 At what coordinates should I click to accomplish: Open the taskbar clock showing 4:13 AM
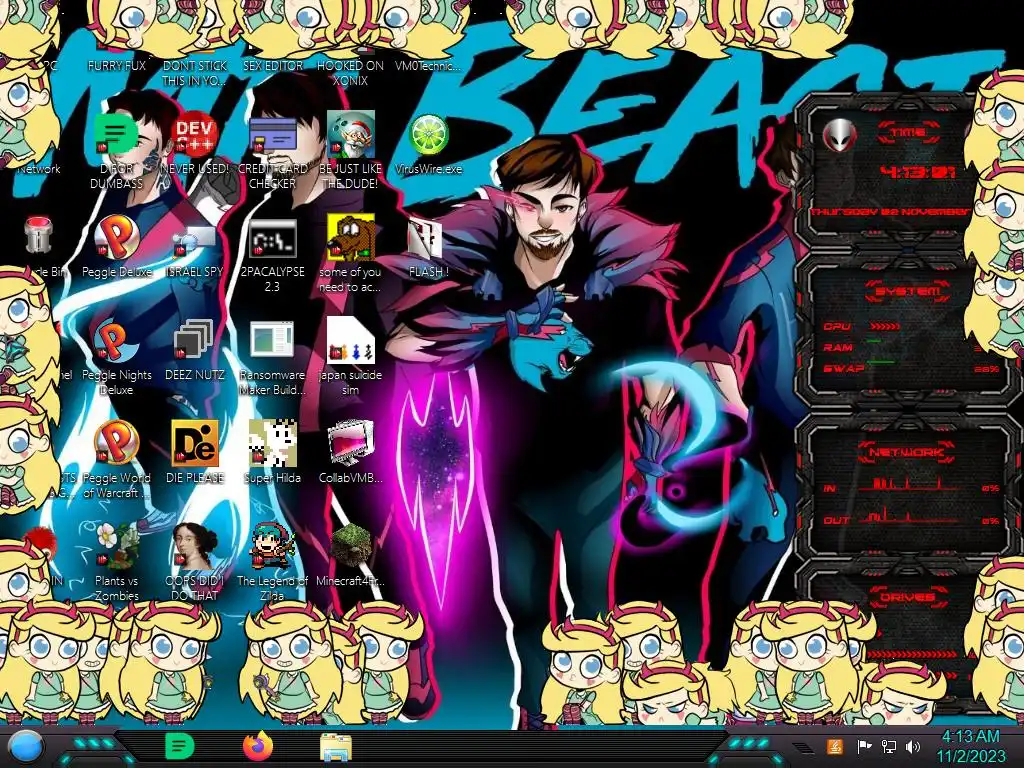pos(970,746)
